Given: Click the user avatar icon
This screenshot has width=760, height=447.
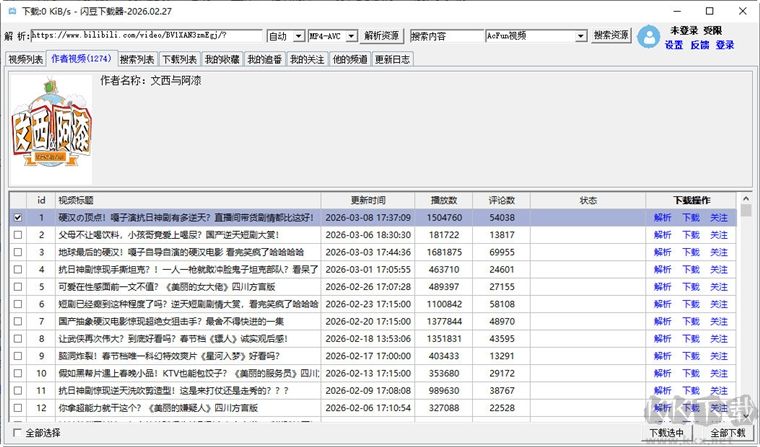Looking at the screenshot, I should point(649,36).
